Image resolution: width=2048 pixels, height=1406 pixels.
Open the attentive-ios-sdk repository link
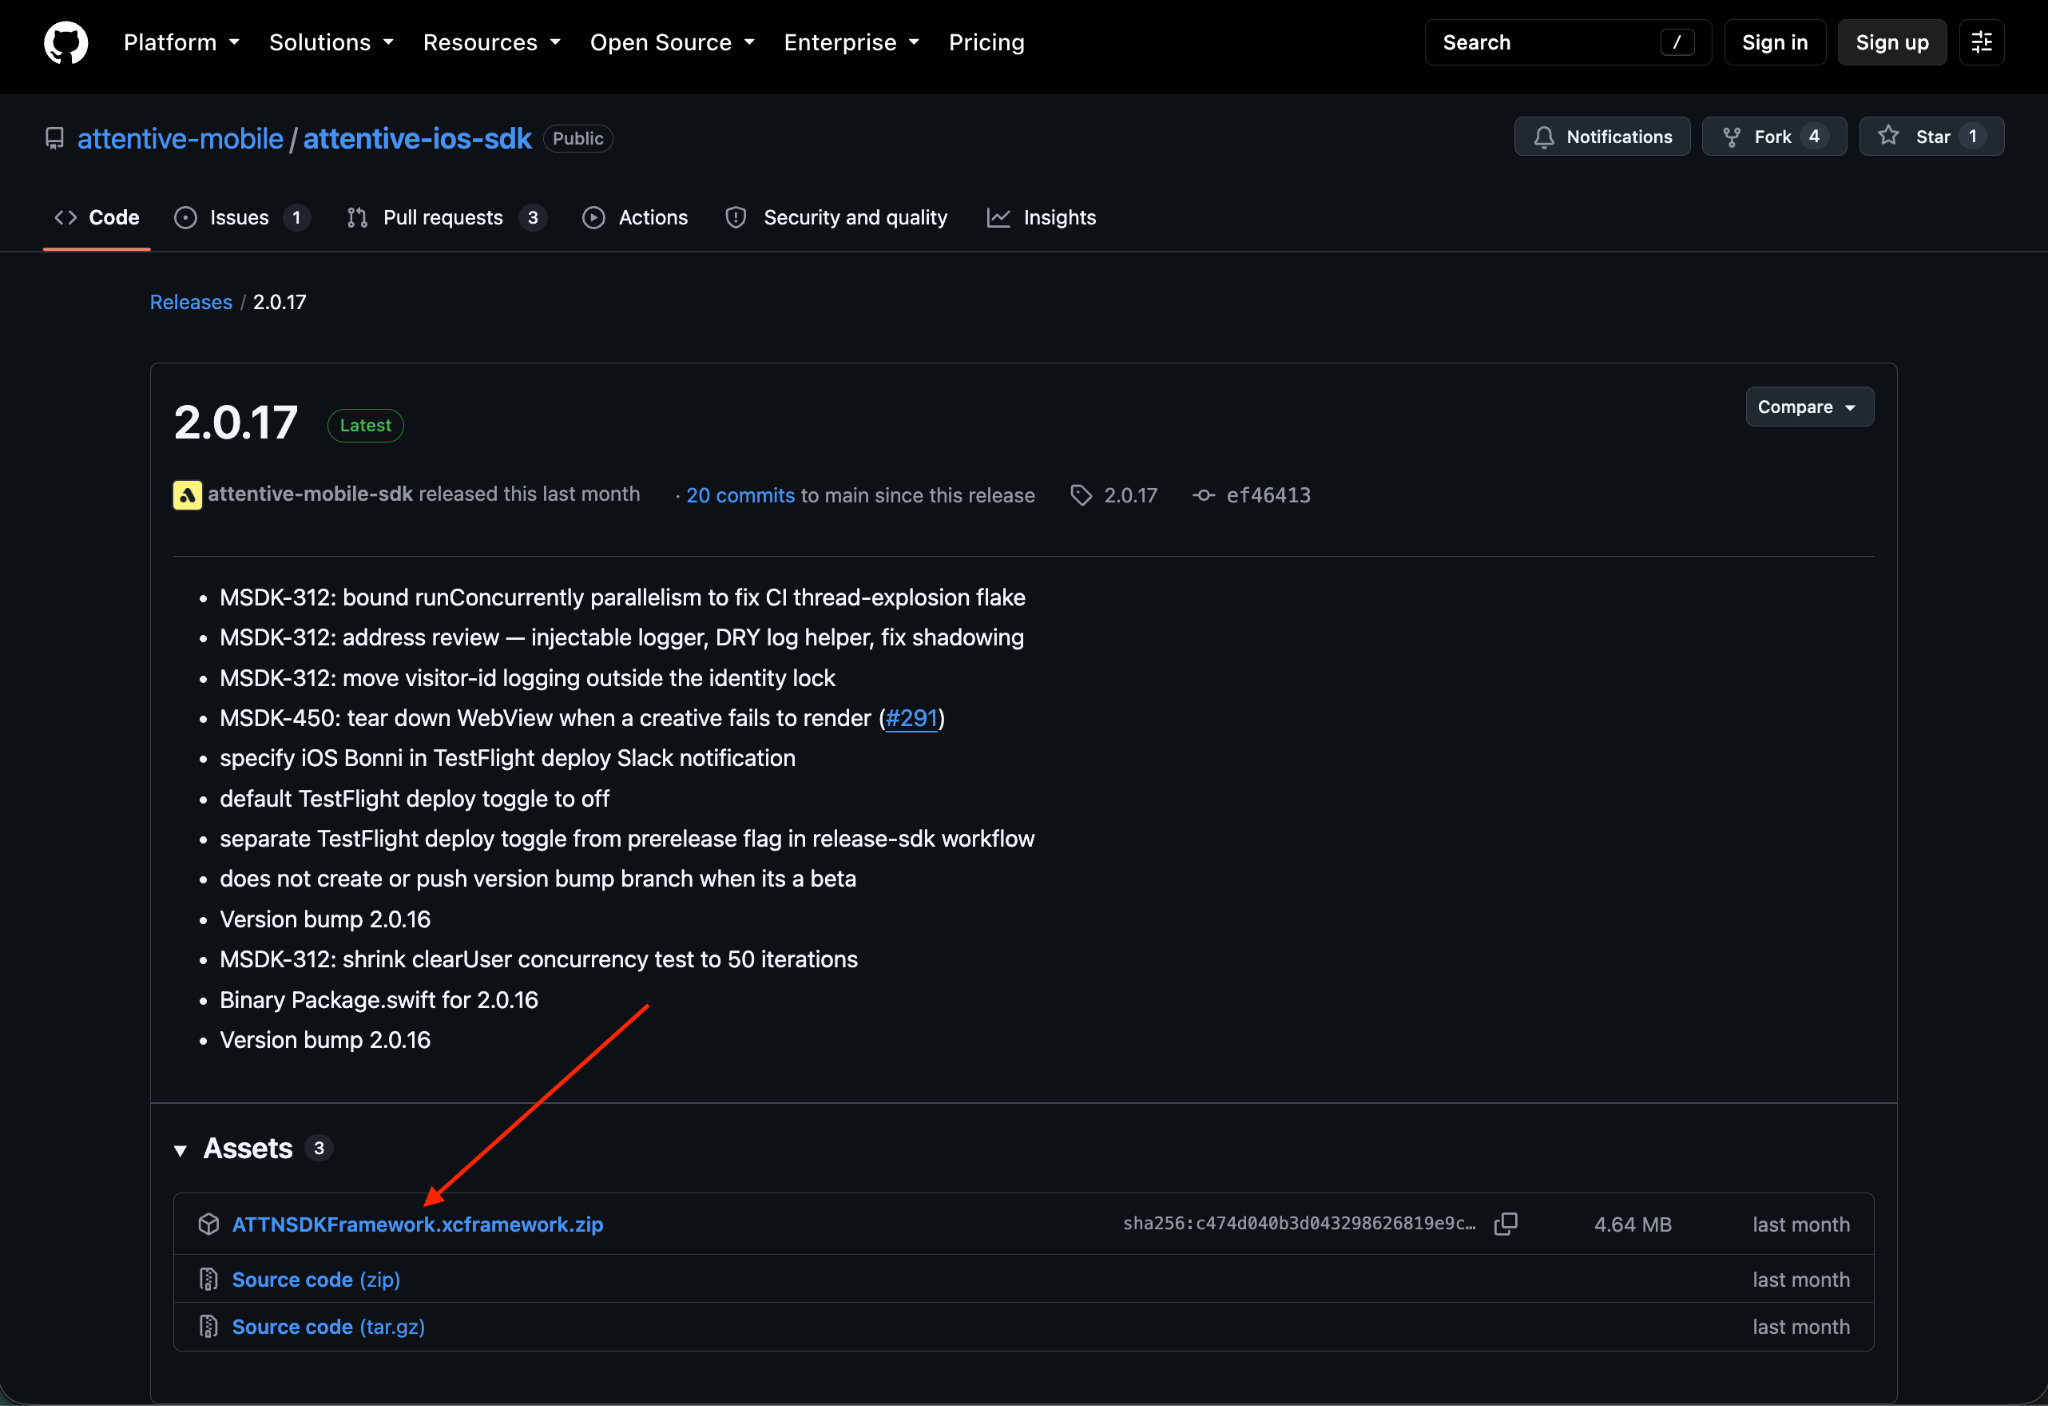pyautogui.click(x=417, y=138)
